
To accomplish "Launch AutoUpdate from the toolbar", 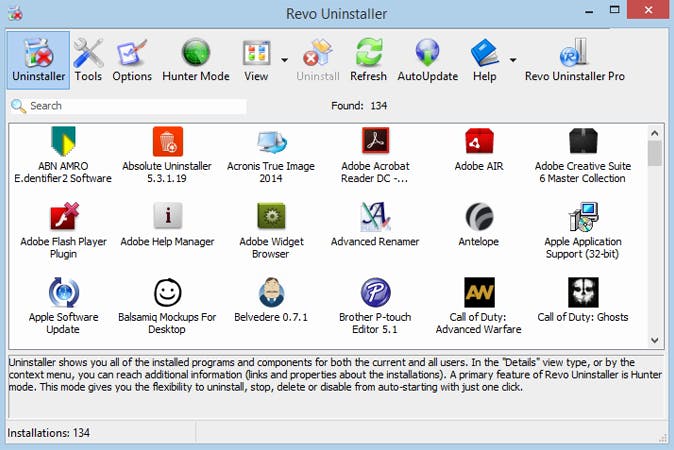I will (427, 60).
